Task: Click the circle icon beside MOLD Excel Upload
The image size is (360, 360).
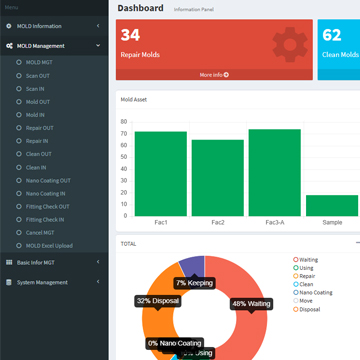Action: (19, 246)
